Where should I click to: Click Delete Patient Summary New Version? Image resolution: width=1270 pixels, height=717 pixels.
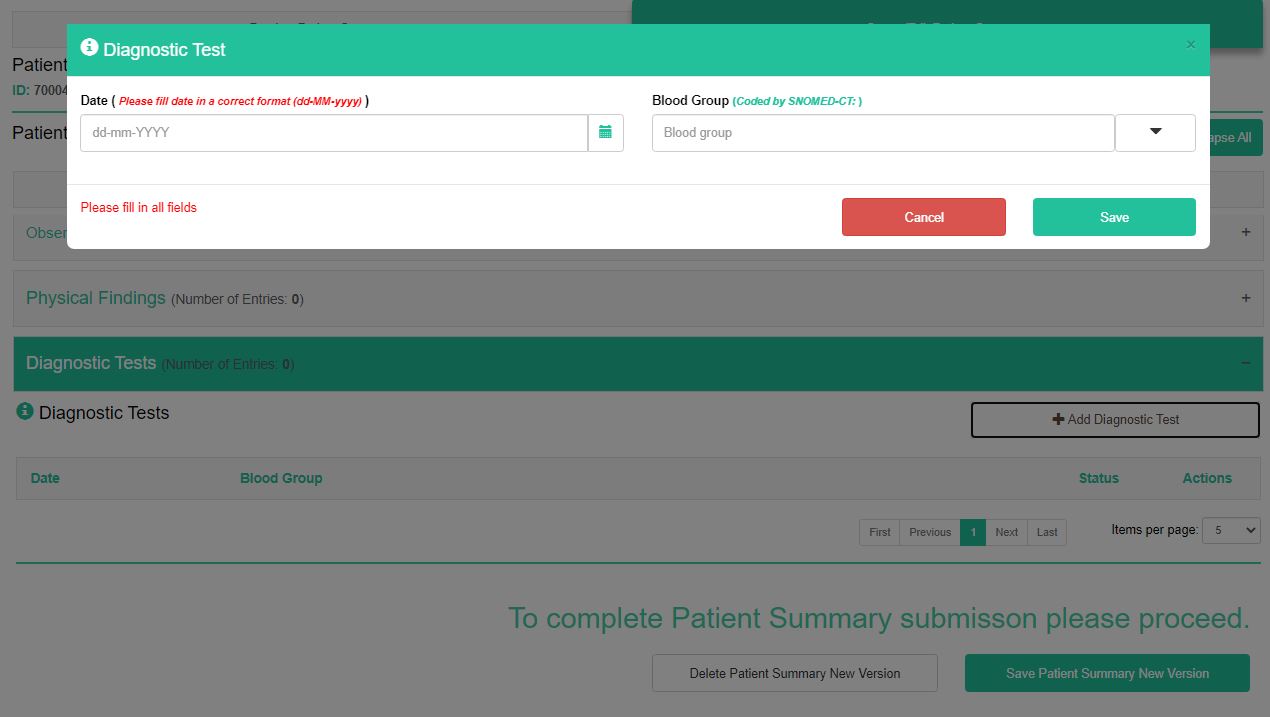pos(794,673)
